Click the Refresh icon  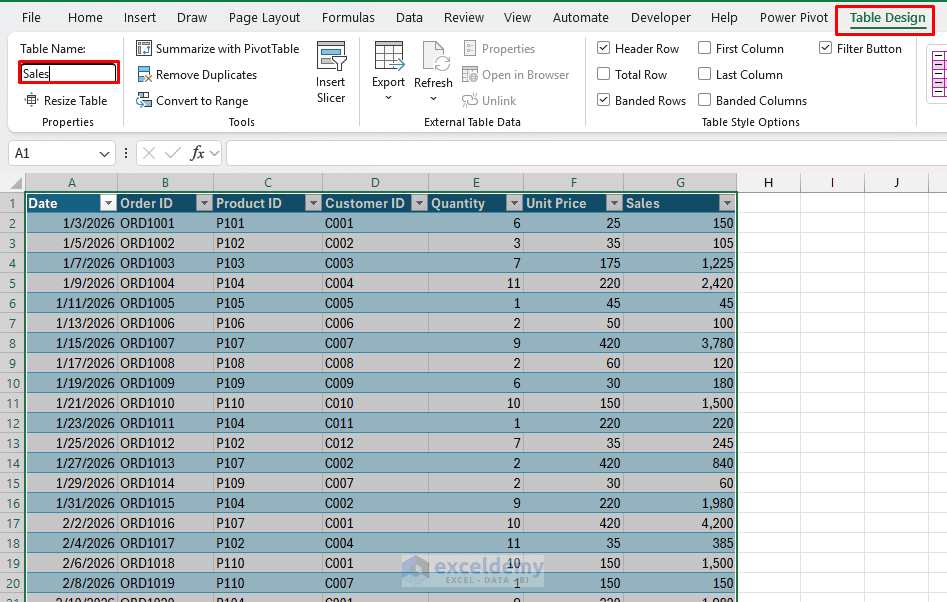[x=434, y=56]
